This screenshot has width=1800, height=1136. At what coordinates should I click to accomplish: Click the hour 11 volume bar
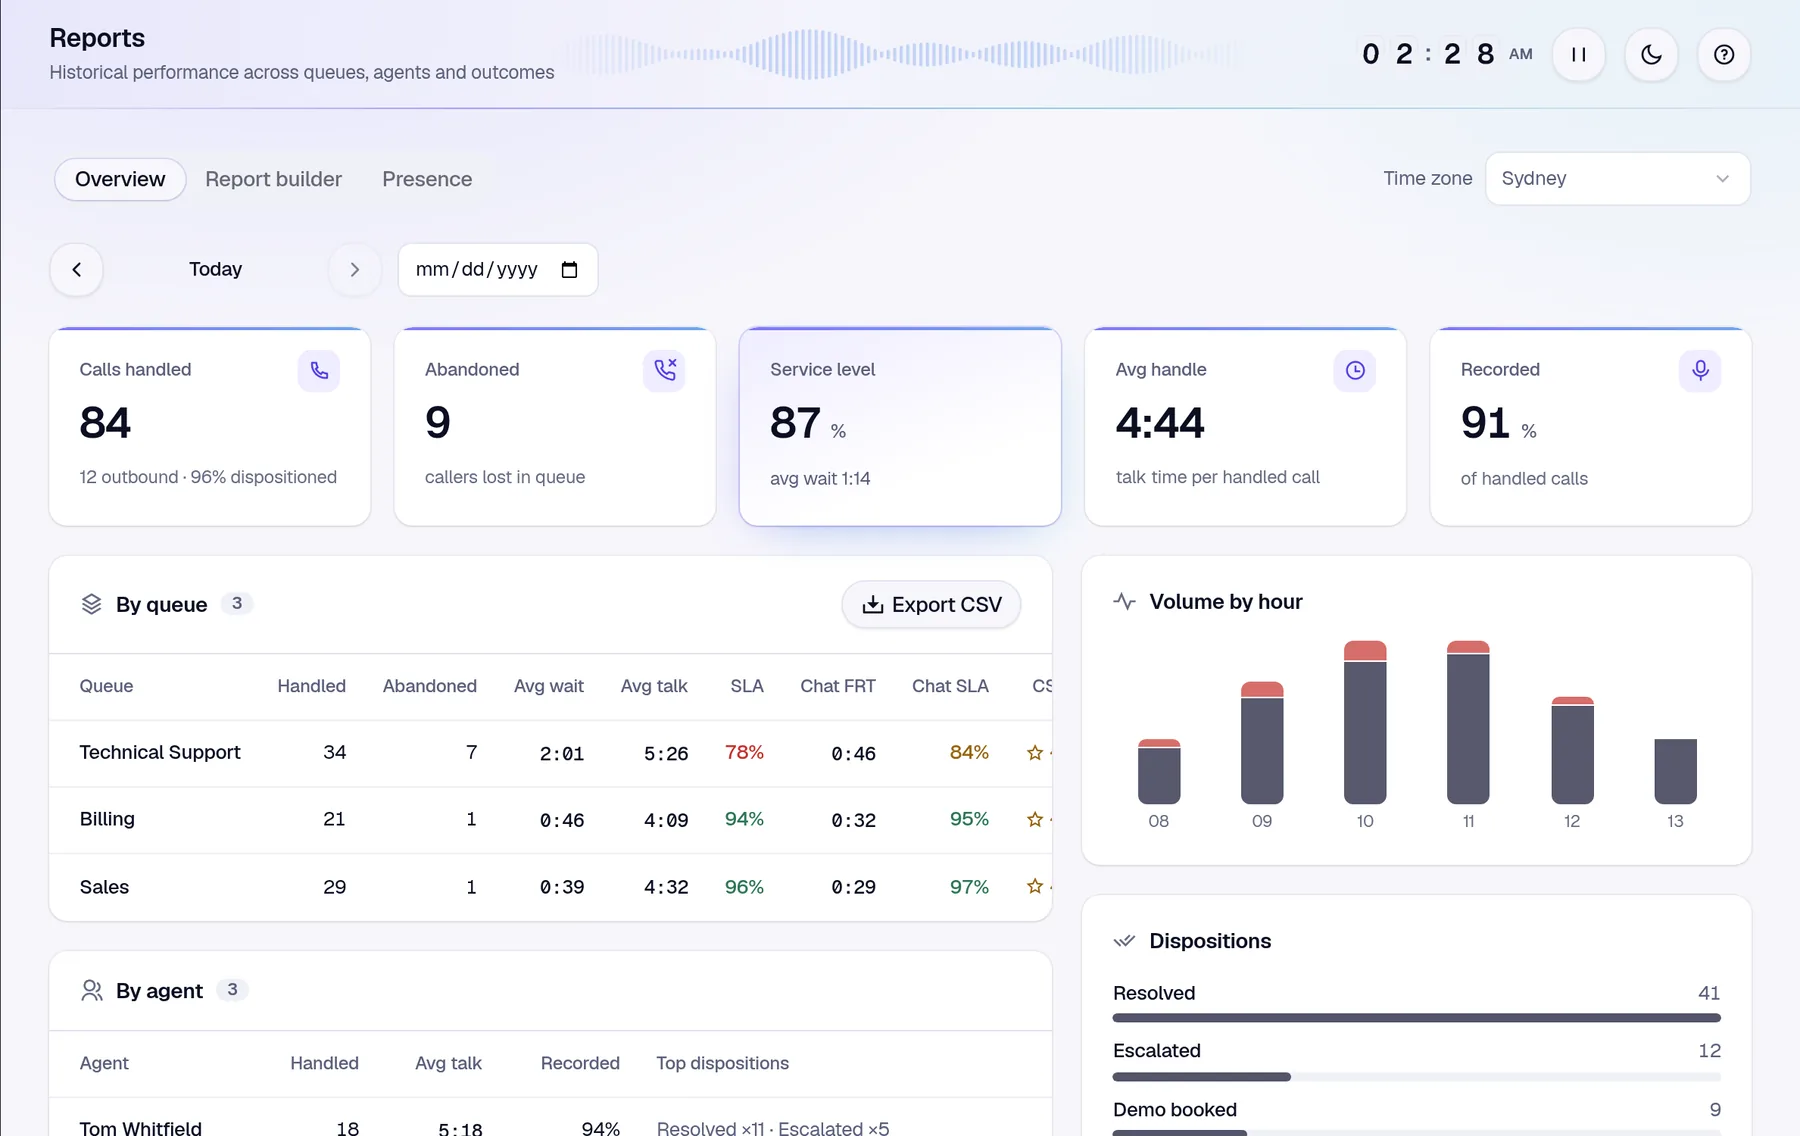pyautogui.click(x=1468, y=722)
